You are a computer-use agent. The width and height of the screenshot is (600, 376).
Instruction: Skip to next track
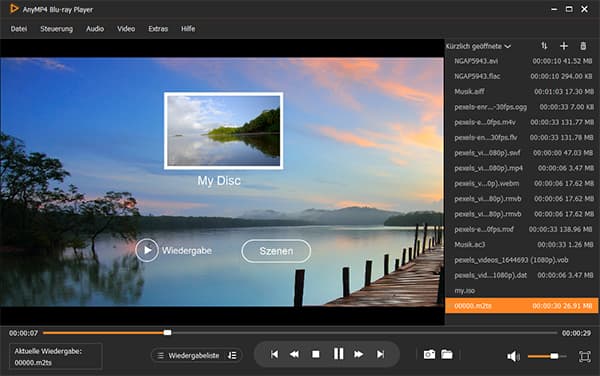[380, 355]
